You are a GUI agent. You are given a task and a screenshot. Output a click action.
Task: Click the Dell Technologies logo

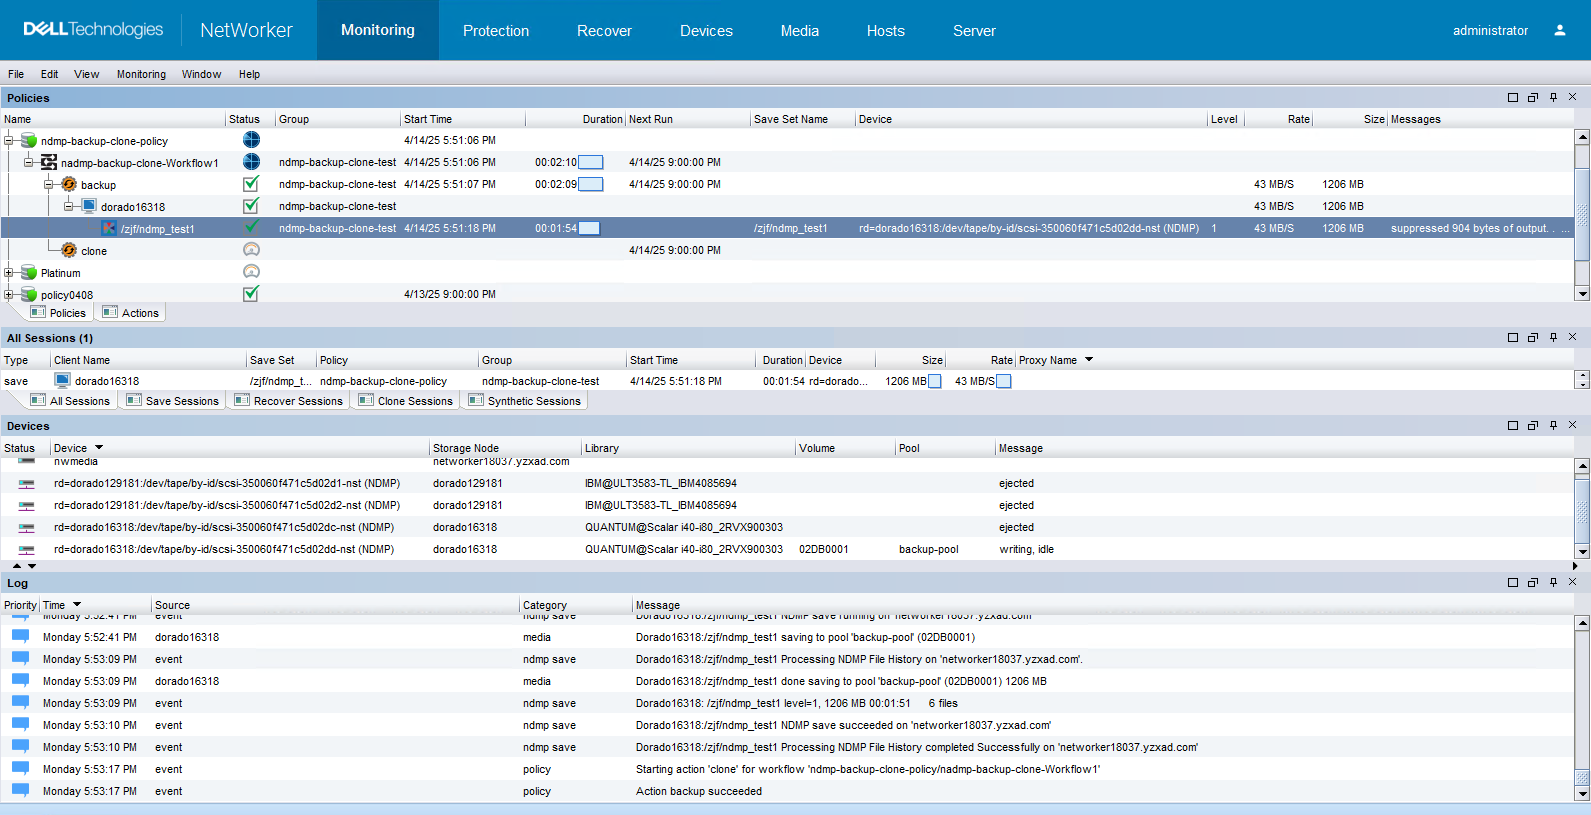(x=93, y=30)
